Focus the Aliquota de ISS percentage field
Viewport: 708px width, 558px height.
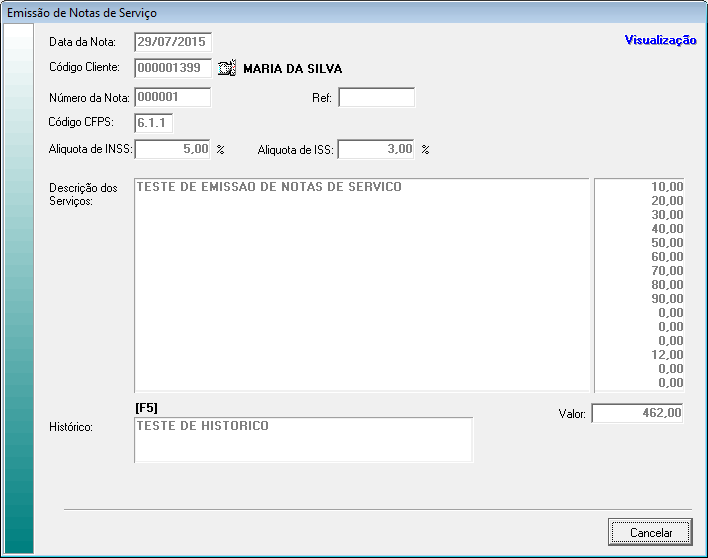pos(376,149)
